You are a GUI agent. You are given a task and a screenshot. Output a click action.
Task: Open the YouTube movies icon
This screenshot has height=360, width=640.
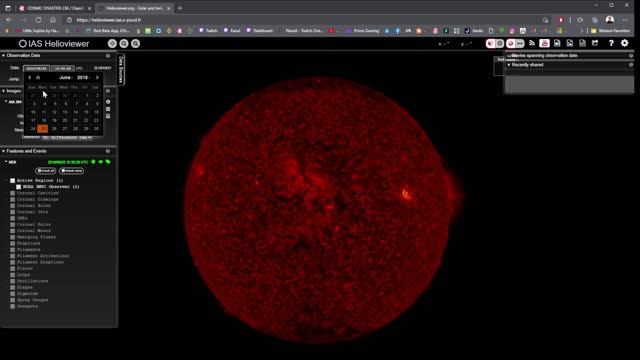tap(544, 43)
